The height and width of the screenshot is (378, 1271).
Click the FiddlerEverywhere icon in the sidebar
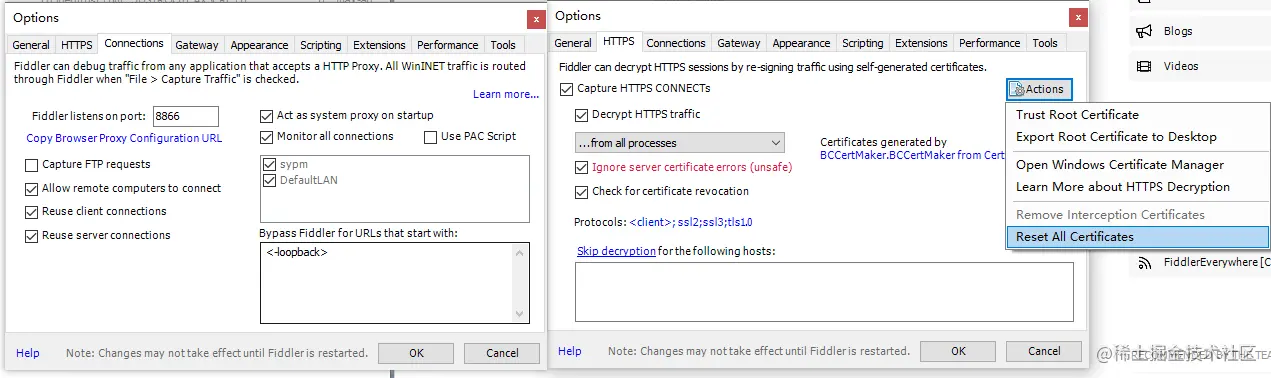[1144, 263]
